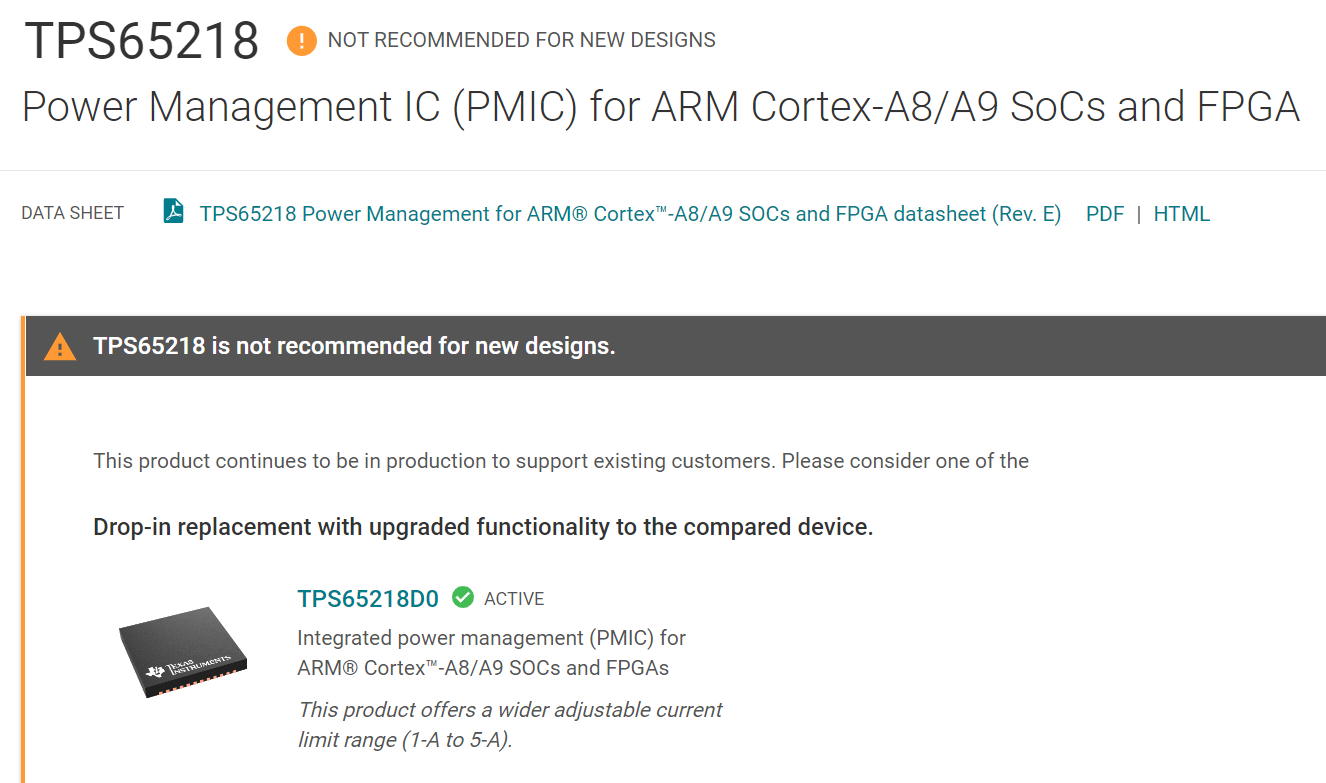The height and width of the screenshot is (783, 1326).
Task: Click the Drop-in replacement heading text
Action: (x=483, y=527)
